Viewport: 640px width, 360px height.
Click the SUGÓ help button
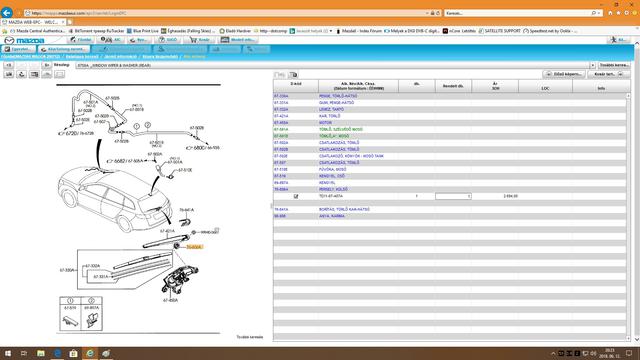tap(168, 40)
